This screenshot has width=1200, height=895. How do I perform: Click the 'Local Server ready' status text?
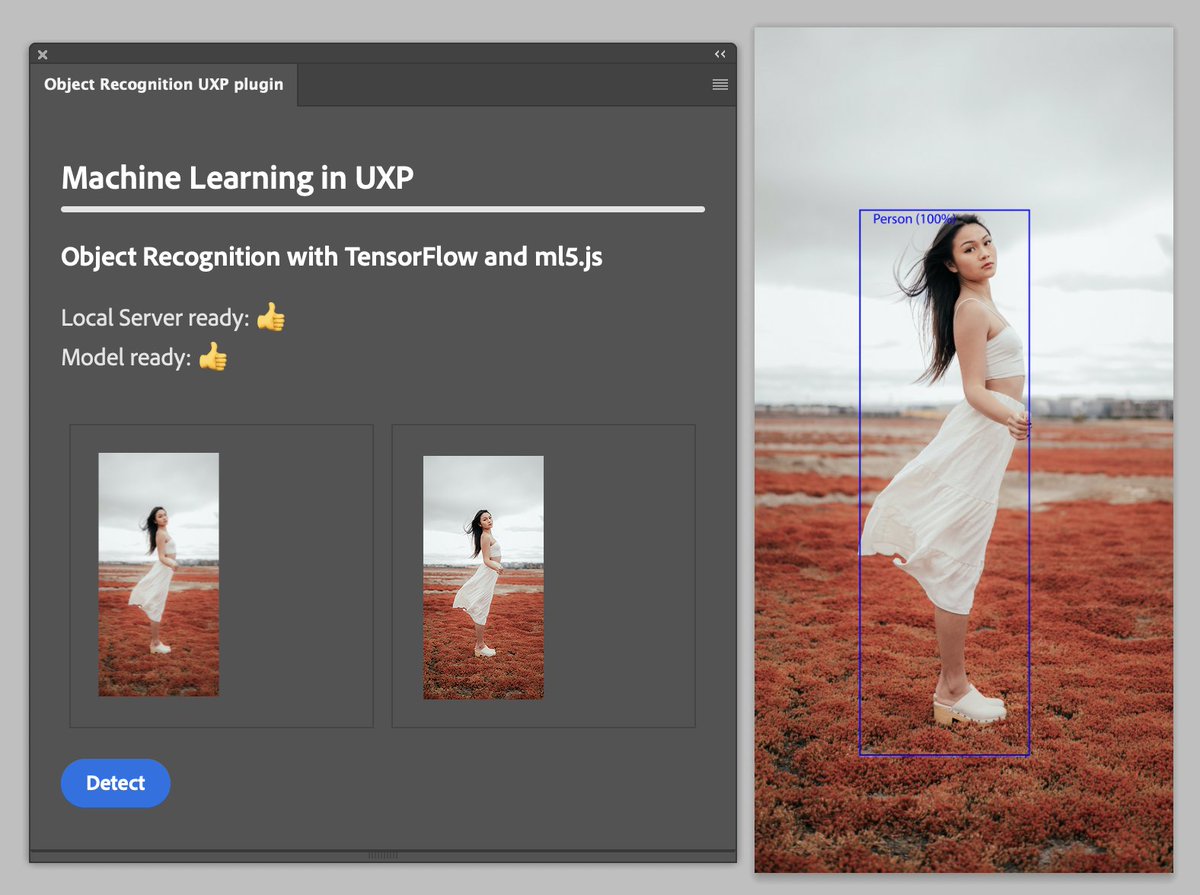click(155, 317)
